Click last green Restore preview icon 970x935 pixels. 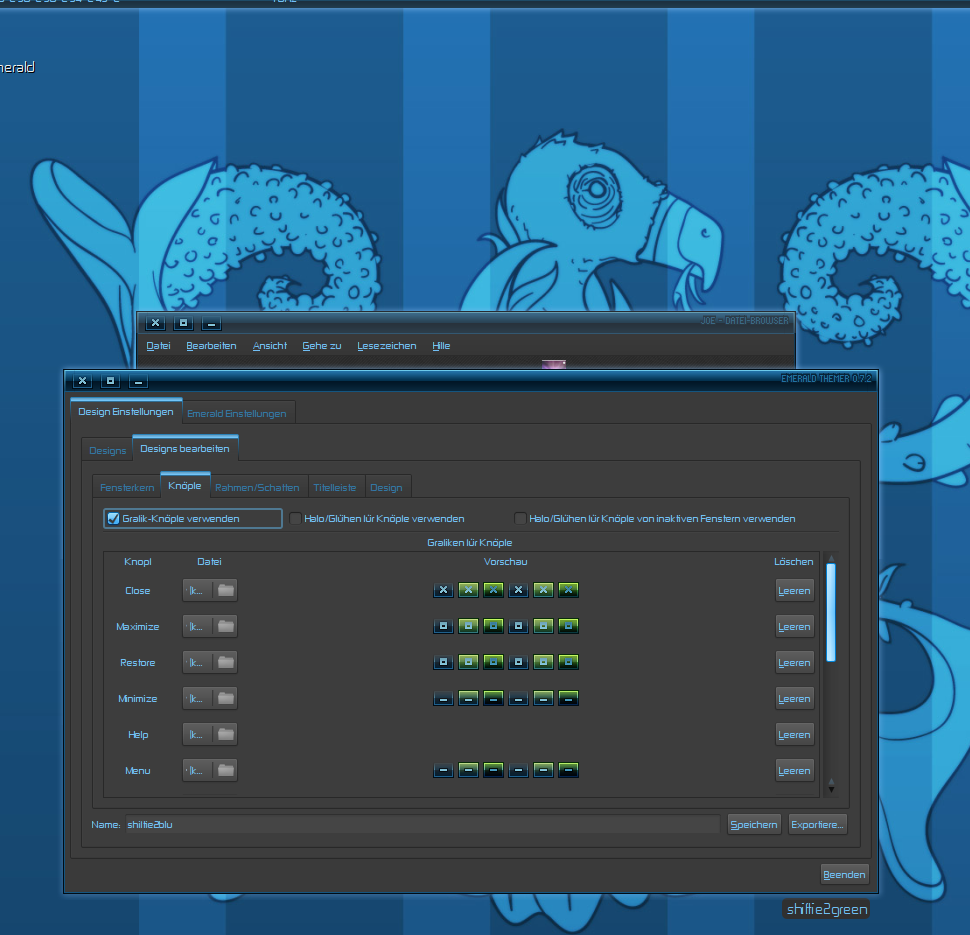point(569,662)
